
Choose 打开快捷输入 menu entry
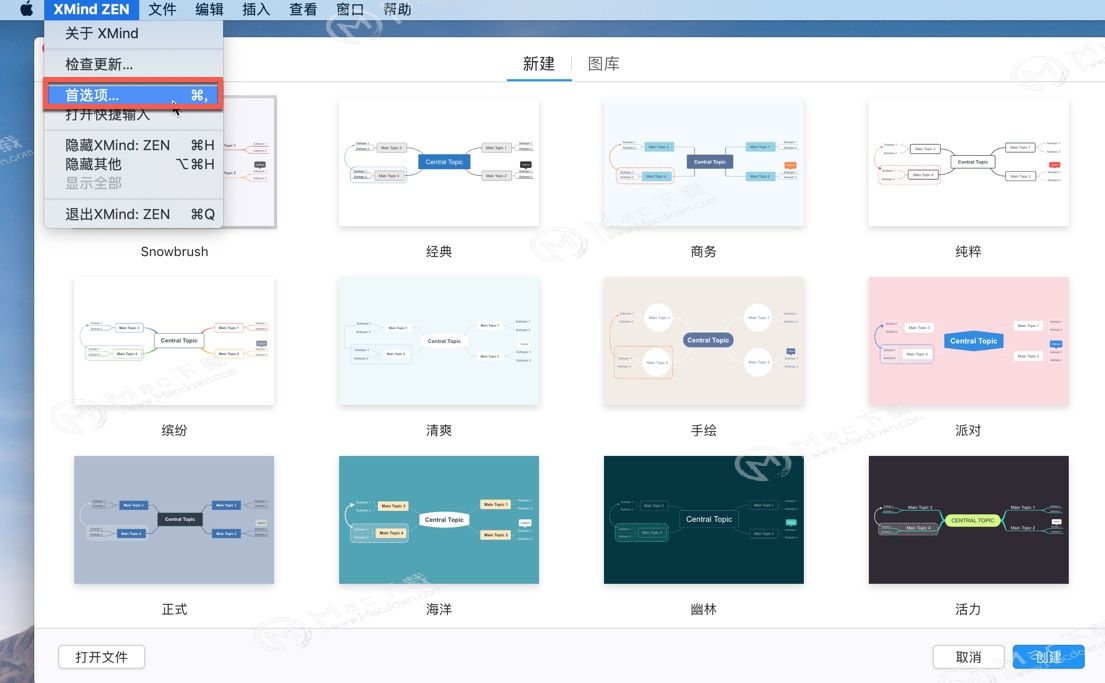pos(134,115)
